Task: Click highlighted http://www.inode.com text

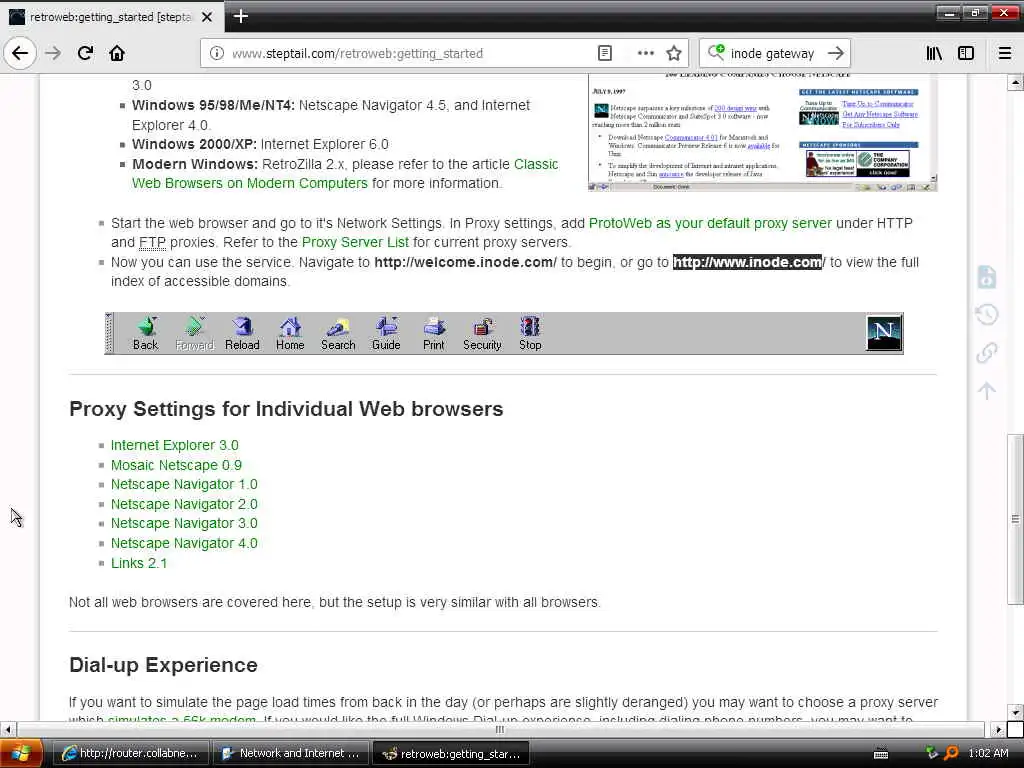Action: (x=747, y=263)
